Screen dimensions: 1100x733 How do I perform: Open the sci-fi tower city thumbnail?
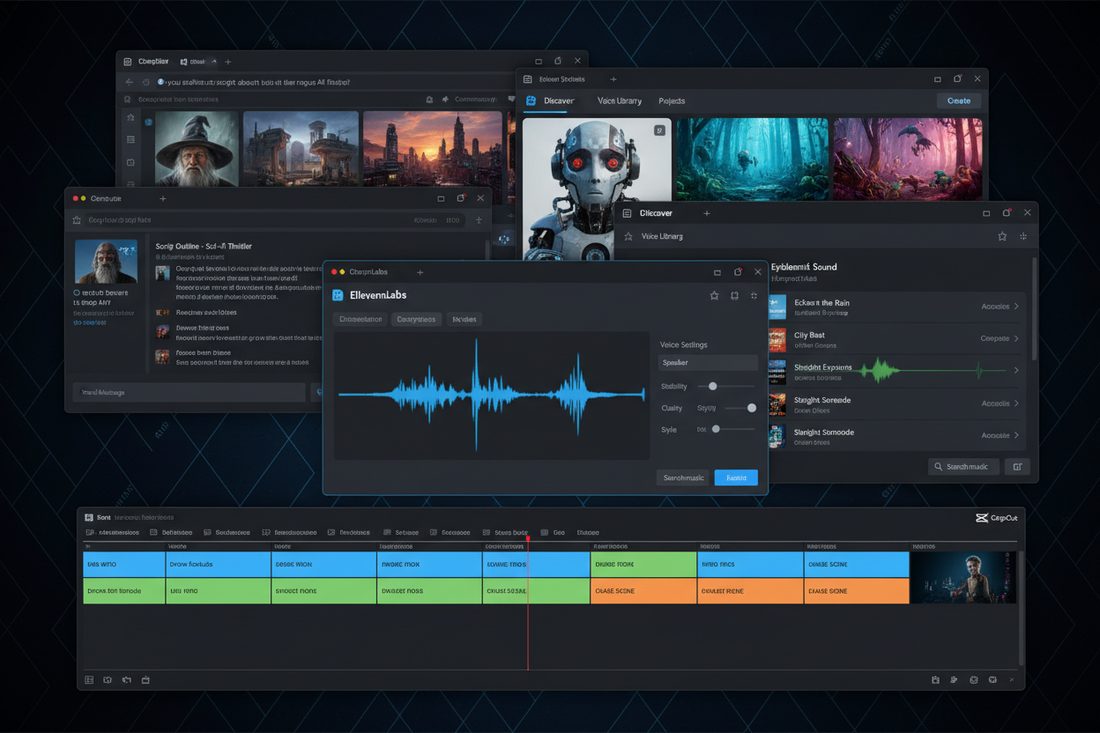[x=301, y=149]
